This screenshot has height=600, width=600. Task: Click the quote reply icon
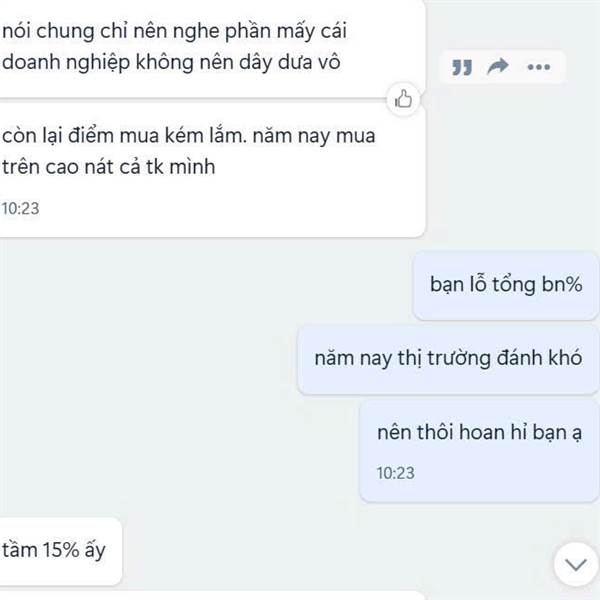coord(462,67)
